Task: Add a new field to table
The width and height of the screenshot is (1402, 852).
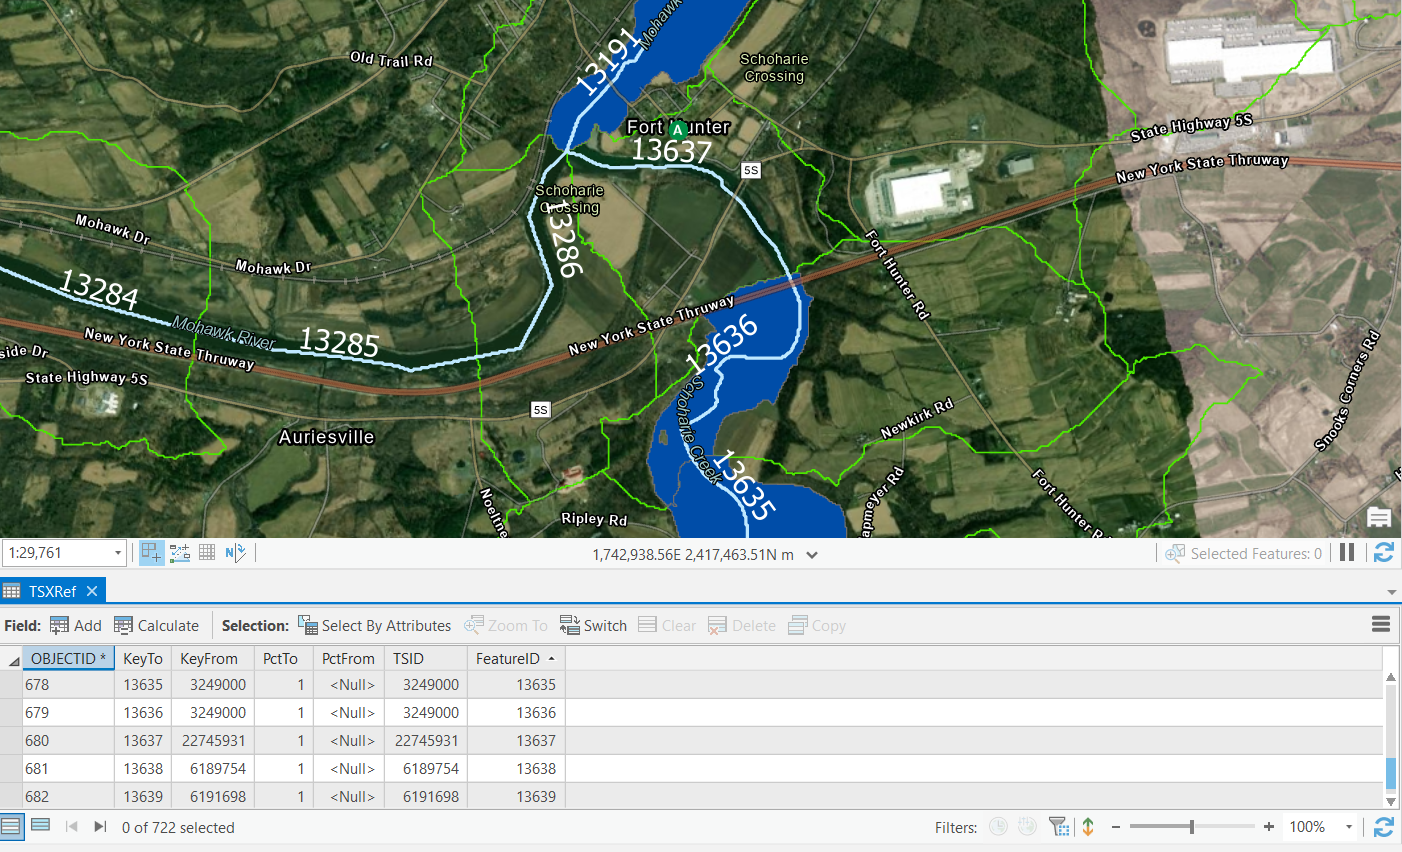Action: (76, 625)
